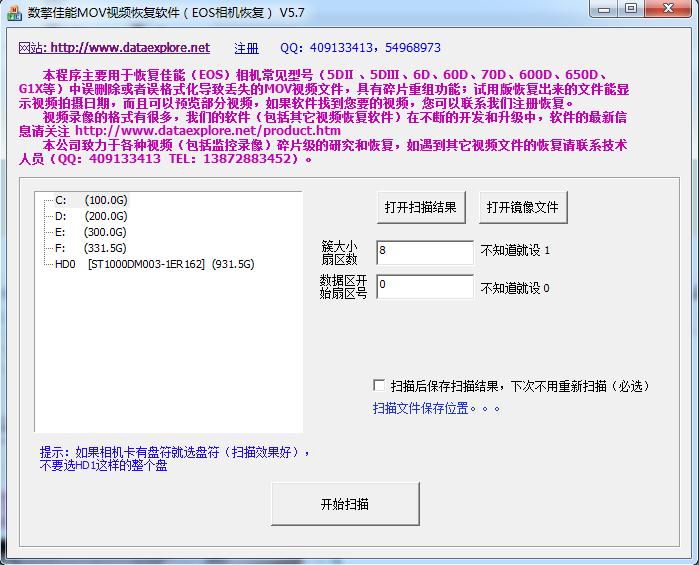Click the 打开扫描结果 button
699x565 pixels.
tap(421, 207)
